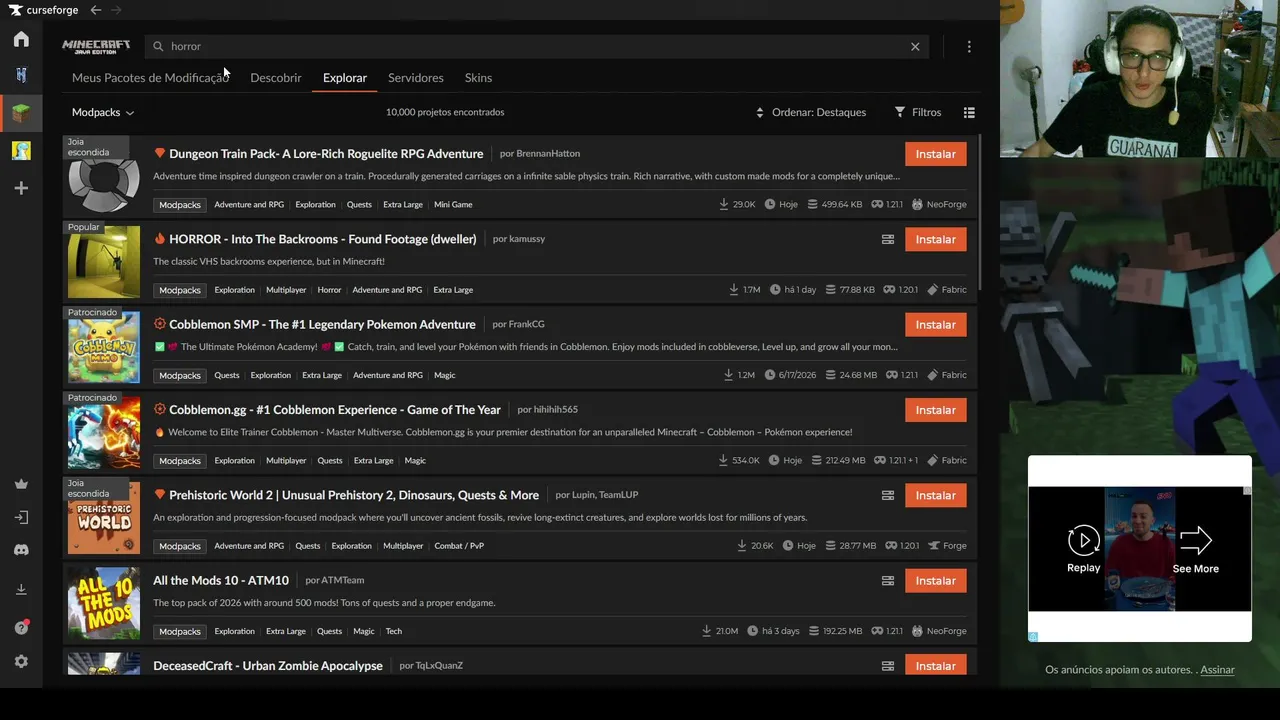Open the Skins tab

[x=478, y=78]
